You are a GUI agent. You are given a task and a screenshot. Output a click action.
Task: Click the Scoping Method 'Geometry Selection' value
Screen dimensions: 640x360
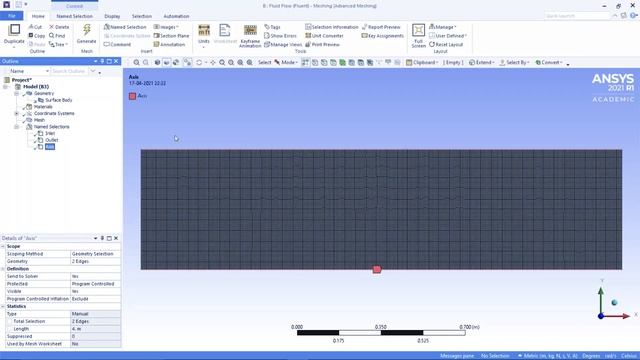(96, 254)
